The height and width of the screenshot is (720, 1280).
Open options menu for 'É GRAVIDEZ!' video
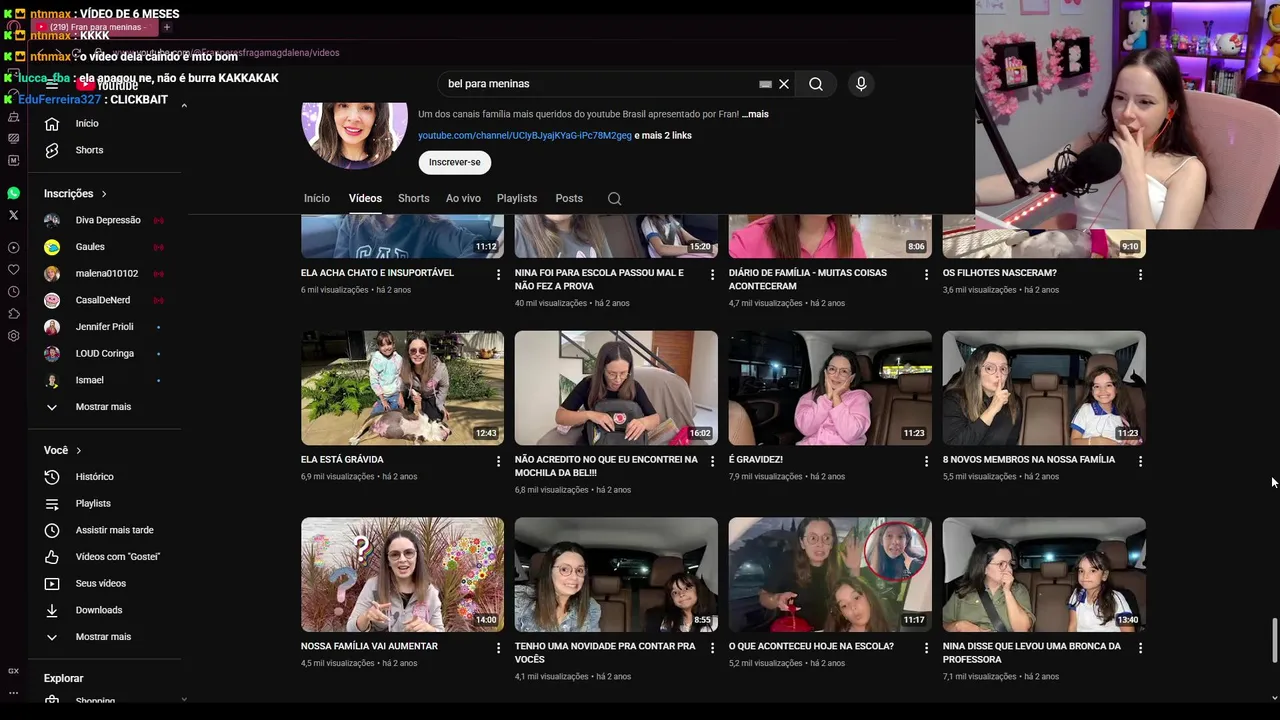(x=926, y=461)
